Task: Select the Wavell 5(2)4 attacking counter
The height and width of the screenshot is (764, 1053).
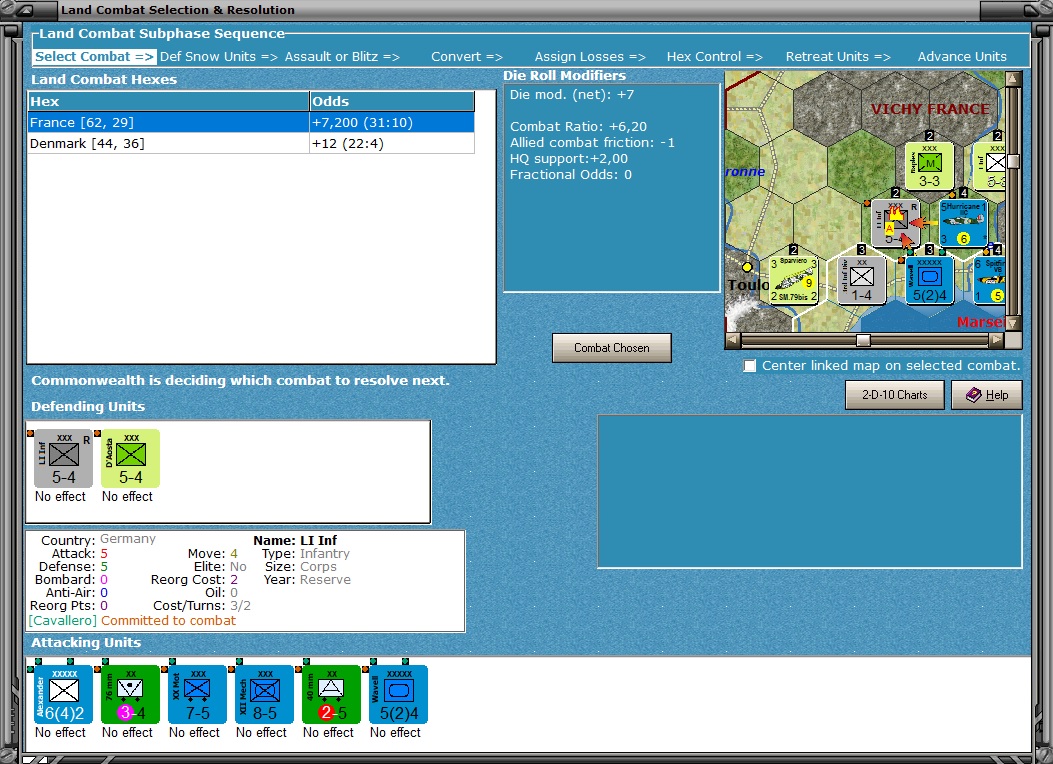Action: point(396,693)
